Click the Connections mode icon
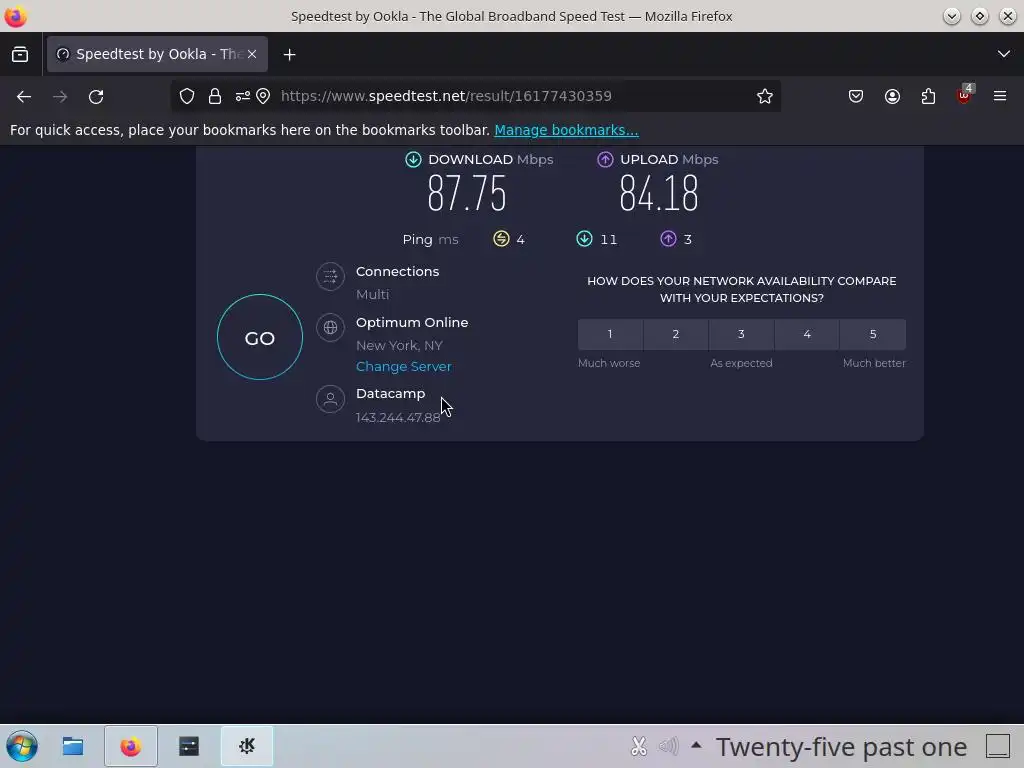The width and height of the screenshot is (1024, 768). [x=330, y=276]
